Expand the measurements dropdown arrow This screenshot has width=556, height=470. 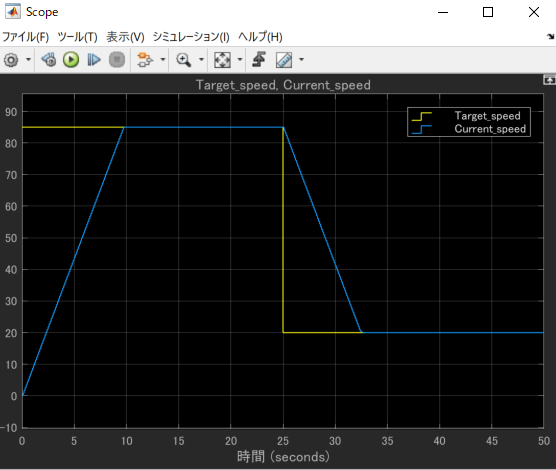(x=301, y=59)
